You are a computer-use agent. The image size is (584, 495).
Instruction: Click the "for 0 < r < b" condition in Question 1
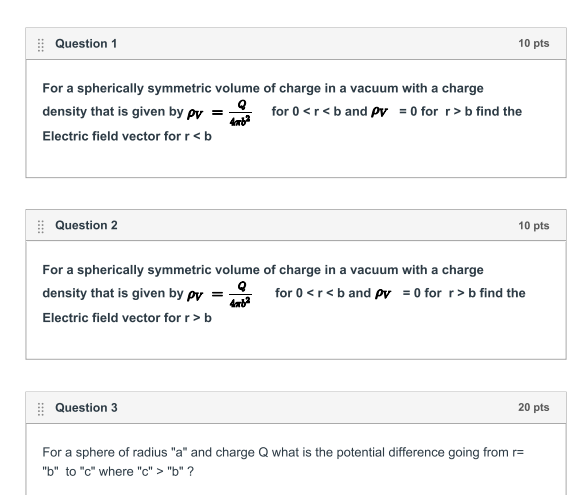[x=306, y=111]
